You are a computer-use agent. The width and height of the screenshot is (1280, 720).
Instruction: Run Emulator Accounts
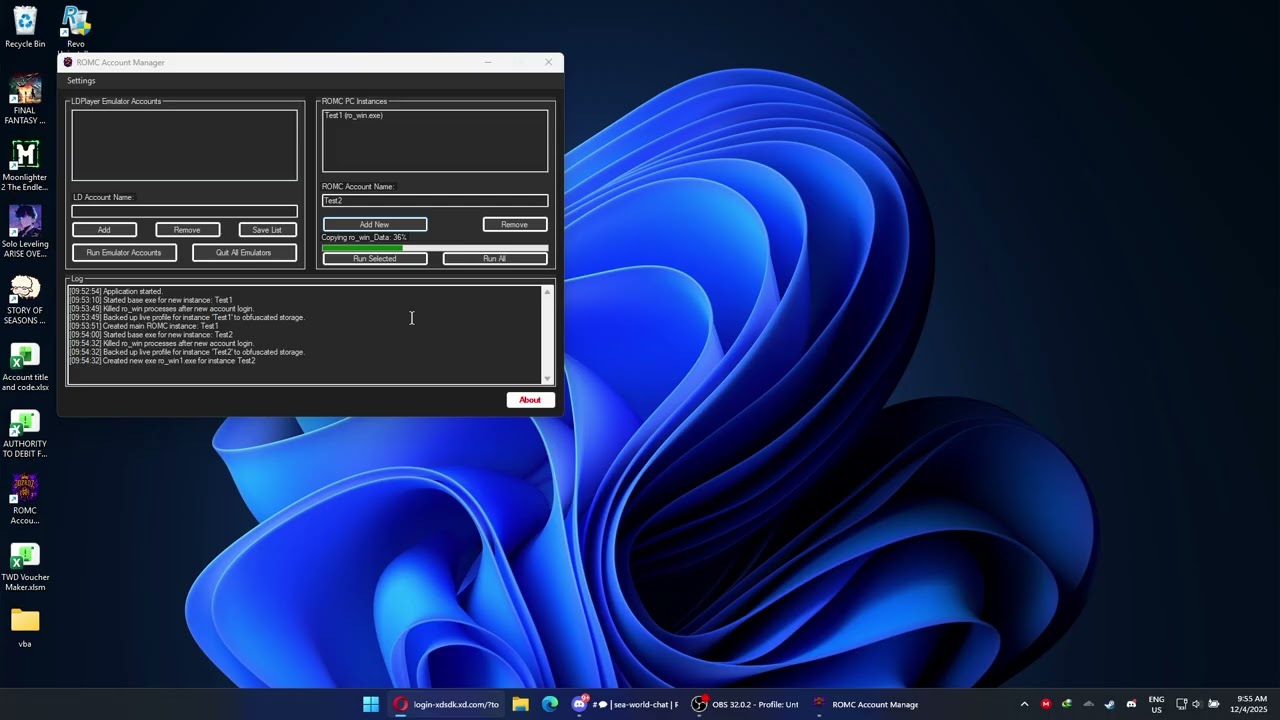pyautogui.click(x=124, y=253)
